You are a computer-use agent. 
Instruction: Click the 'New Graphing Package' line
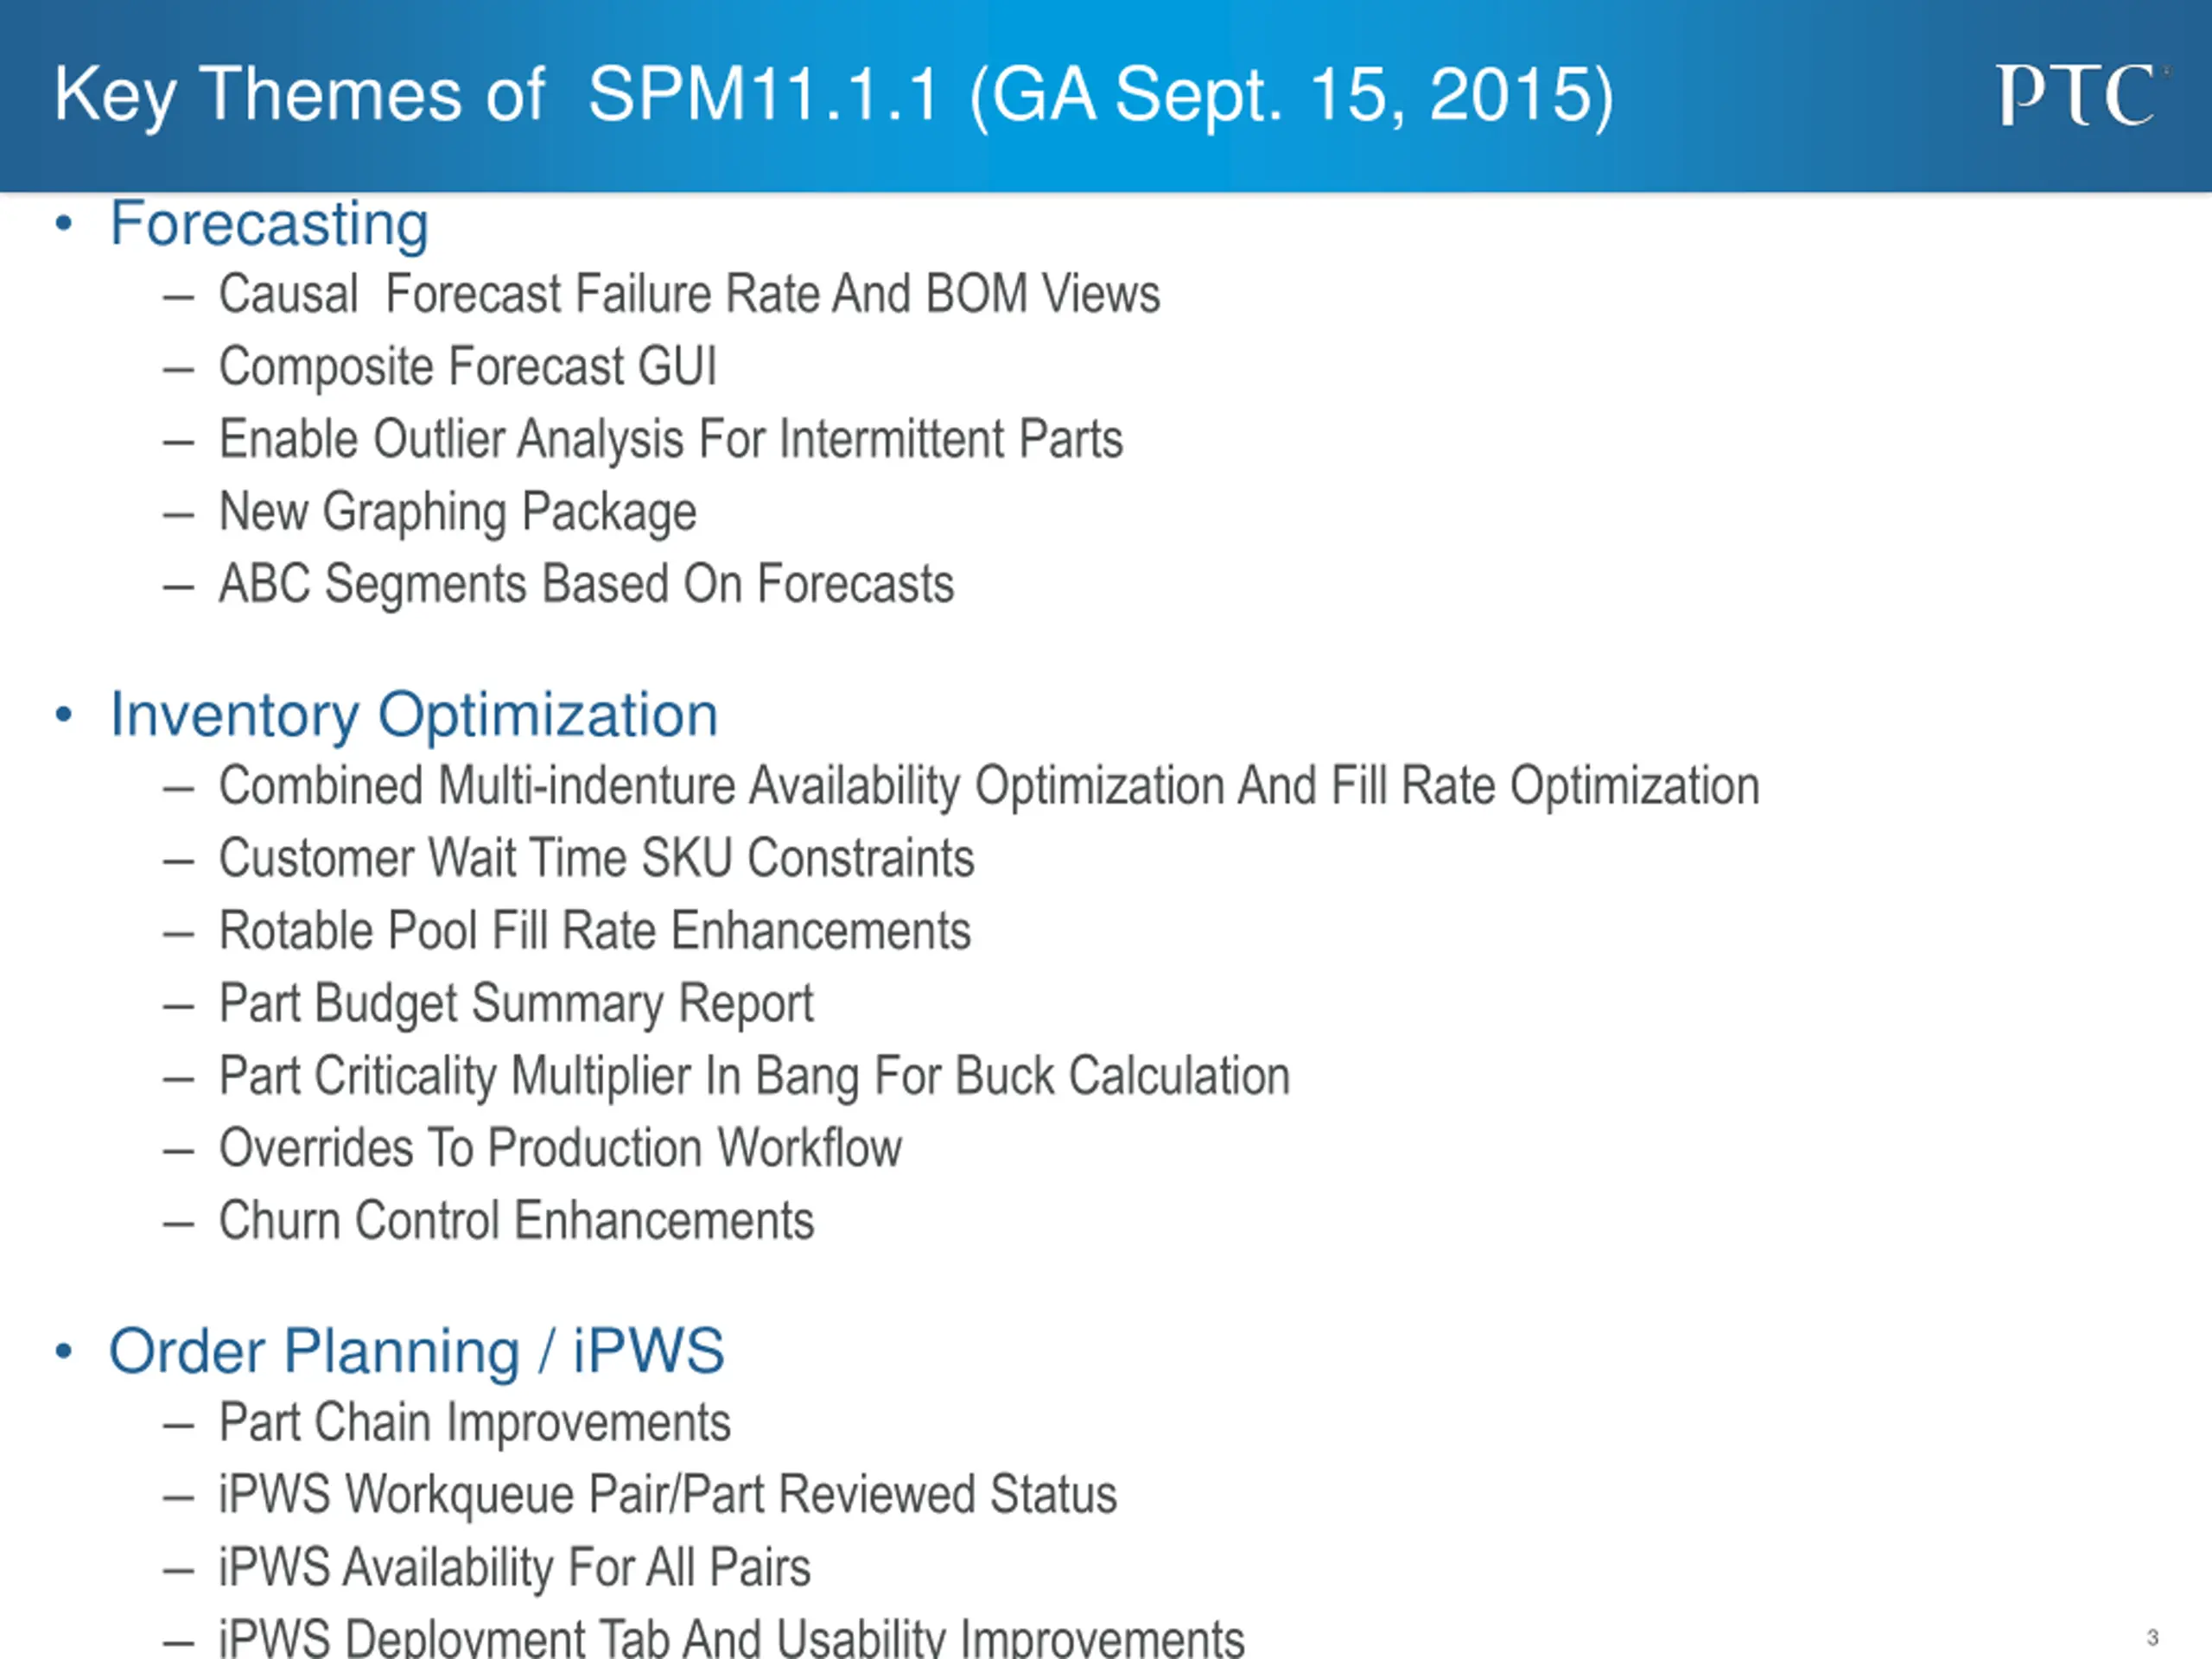458,512
